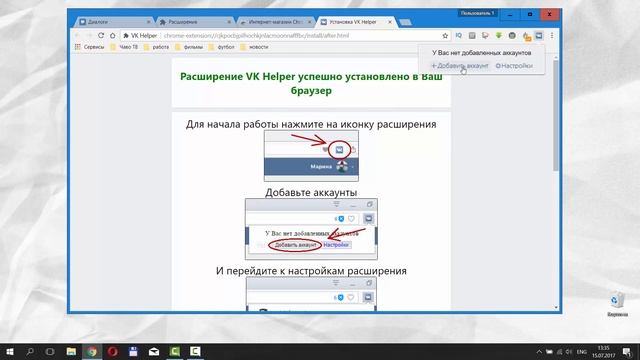Click the Пользователь 1 profile button
The width and height of the screenshot is (640, 360).
[477, 13]
